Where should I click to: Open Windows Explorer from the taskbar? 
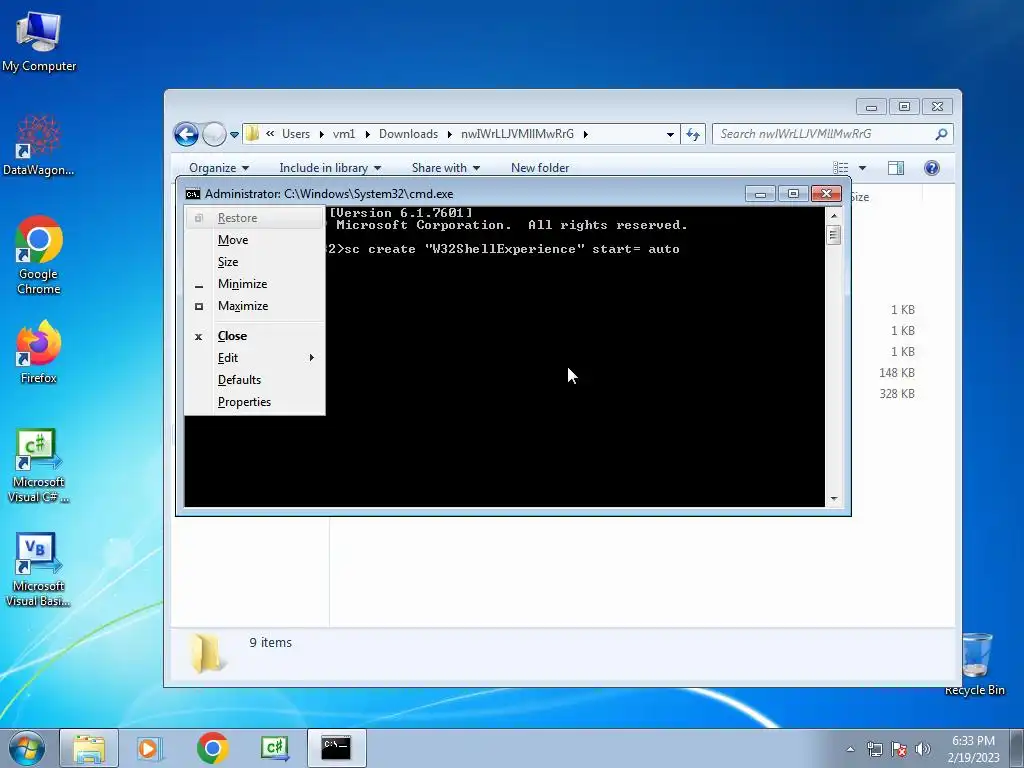coord(89,748)
